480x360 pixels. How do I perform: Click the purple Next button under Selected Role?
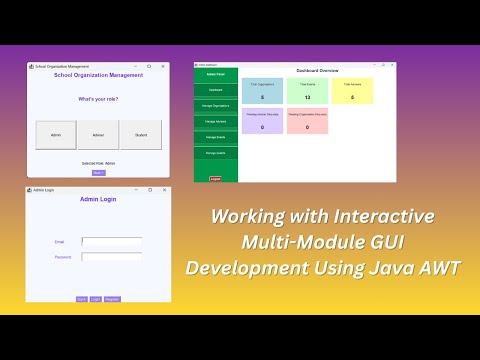[x=99, y=173]
